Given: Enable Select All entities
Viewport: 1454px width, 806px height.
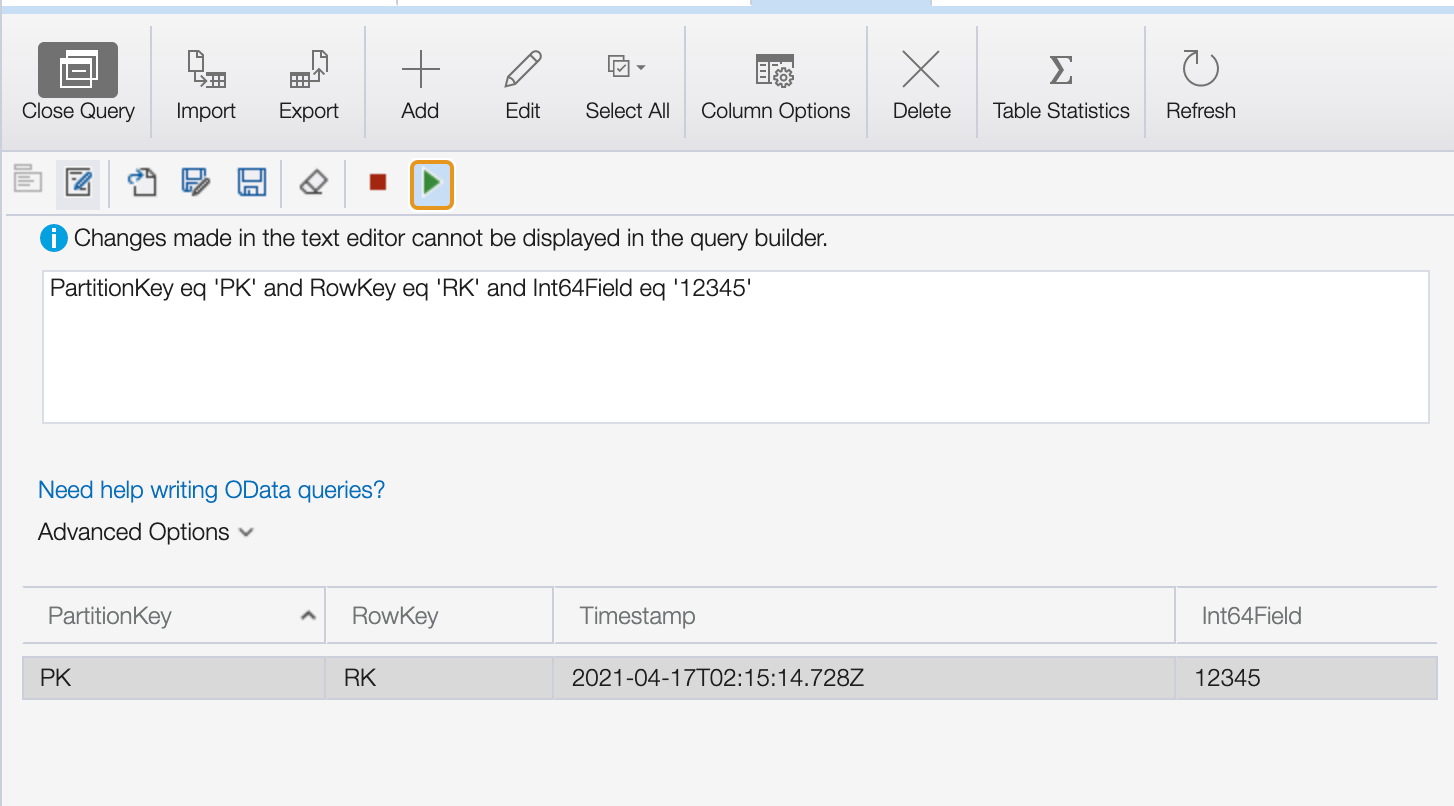Looking at the screenshot, I should [620, 82].
